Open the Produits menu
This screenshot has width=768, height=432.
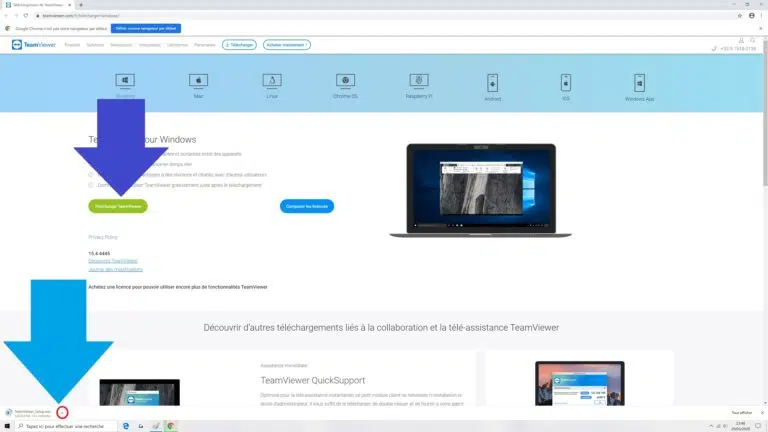72,45
